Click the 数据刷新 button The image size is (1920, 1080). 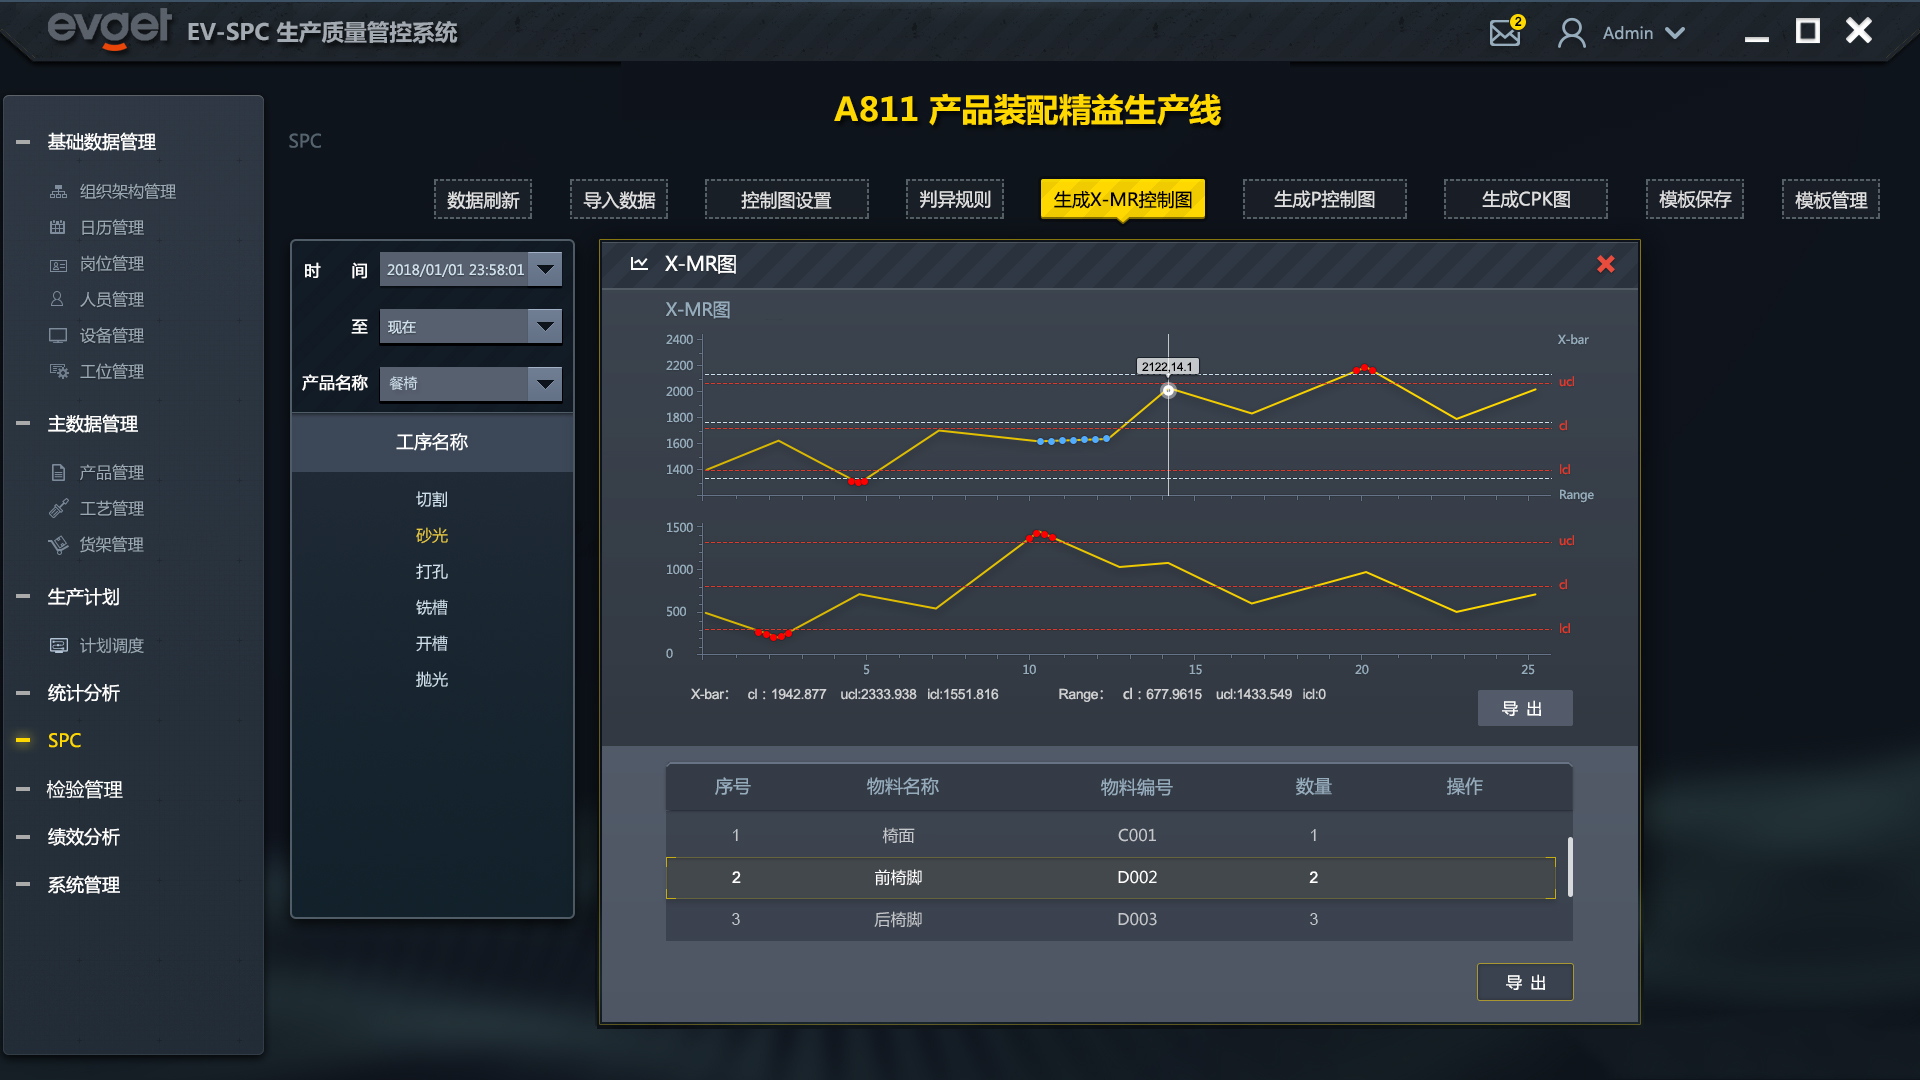(483, 199)
